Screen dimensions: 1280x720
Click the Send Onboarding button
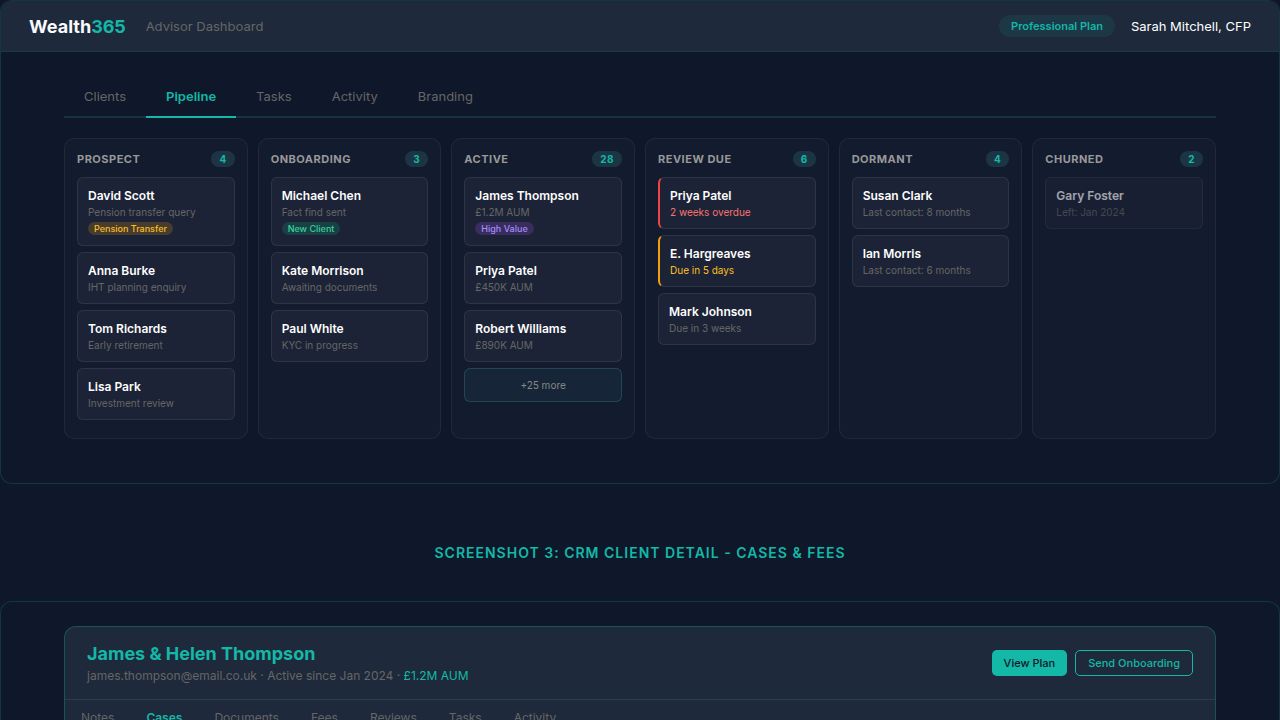tap(1133, 662)
